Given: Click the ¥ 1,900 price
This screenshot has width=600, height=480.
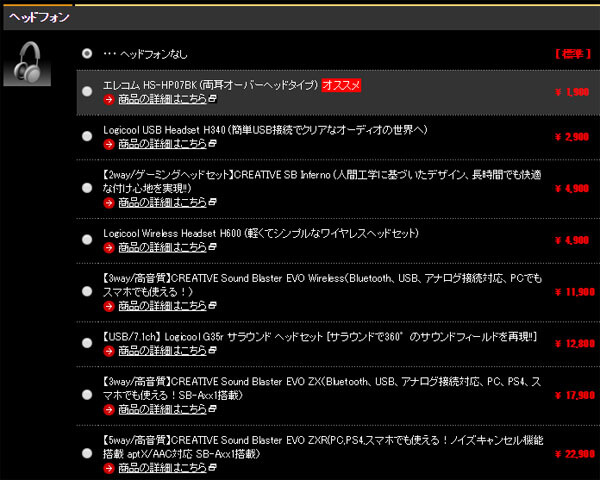Looking at the screenshot, I should (x=572, y=92).
